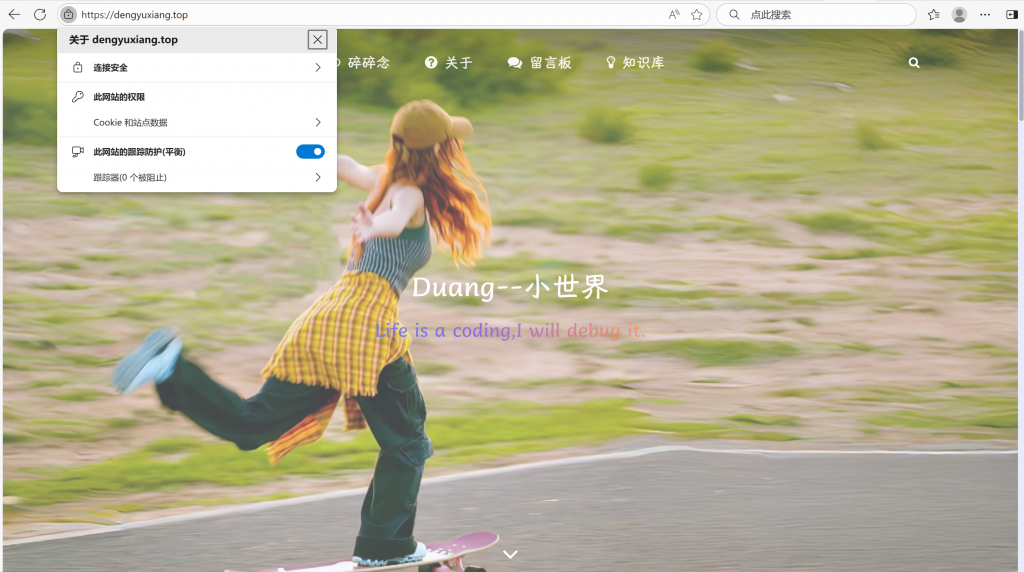Open the 留言板 nav menu item
The width and height of the screenshot is (1024, 572).
point(540,63)
